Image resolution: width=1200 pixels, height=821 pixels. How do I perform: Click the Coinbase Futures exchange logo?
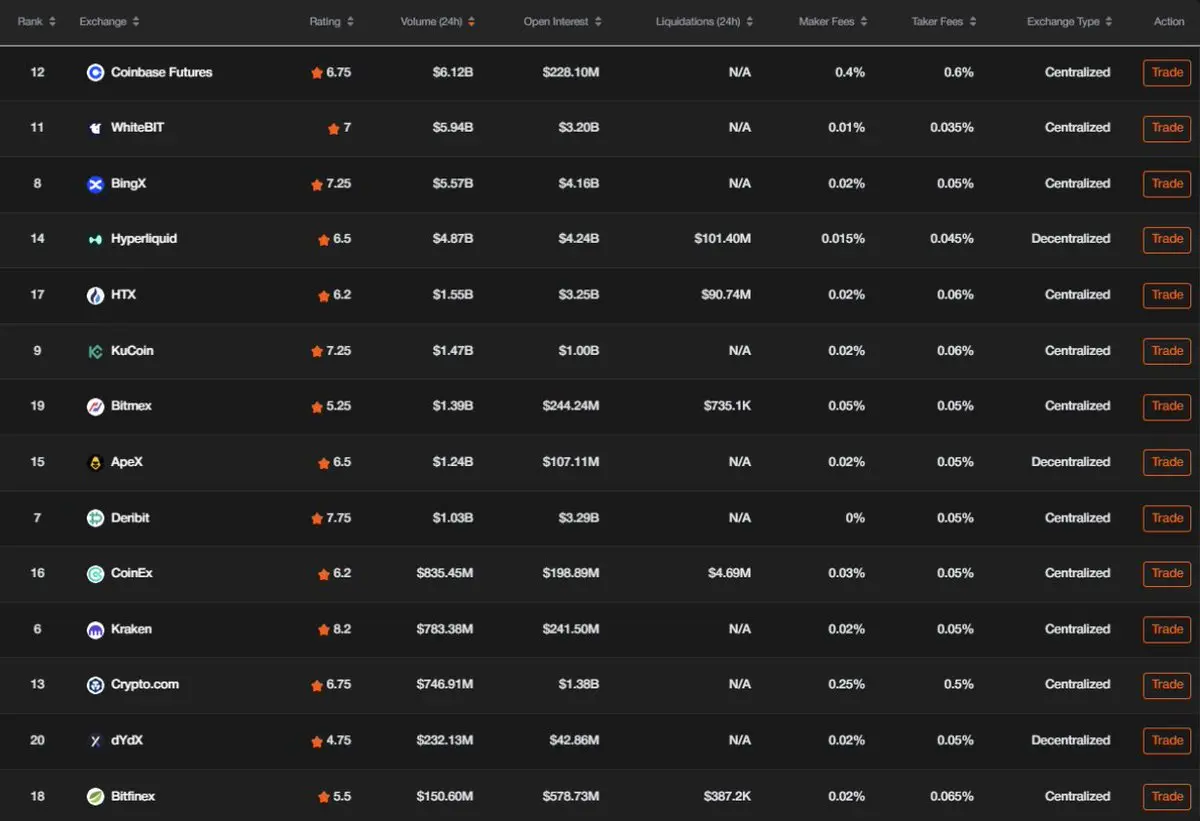coord(95,72)
